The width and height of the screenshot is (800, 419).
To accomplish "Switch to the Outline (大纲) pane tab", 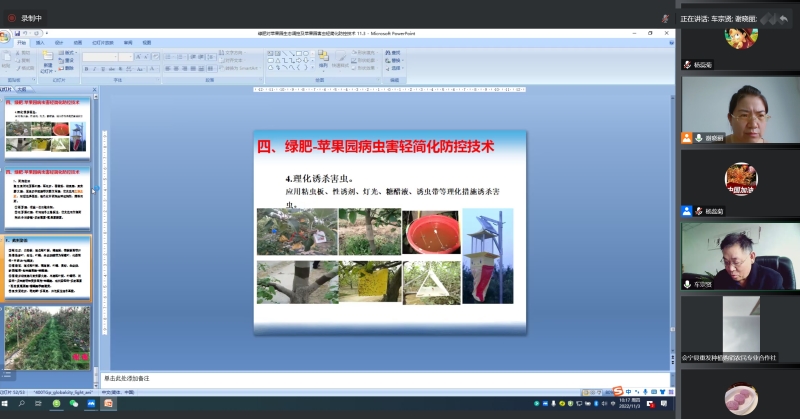I will coord(22,89).
